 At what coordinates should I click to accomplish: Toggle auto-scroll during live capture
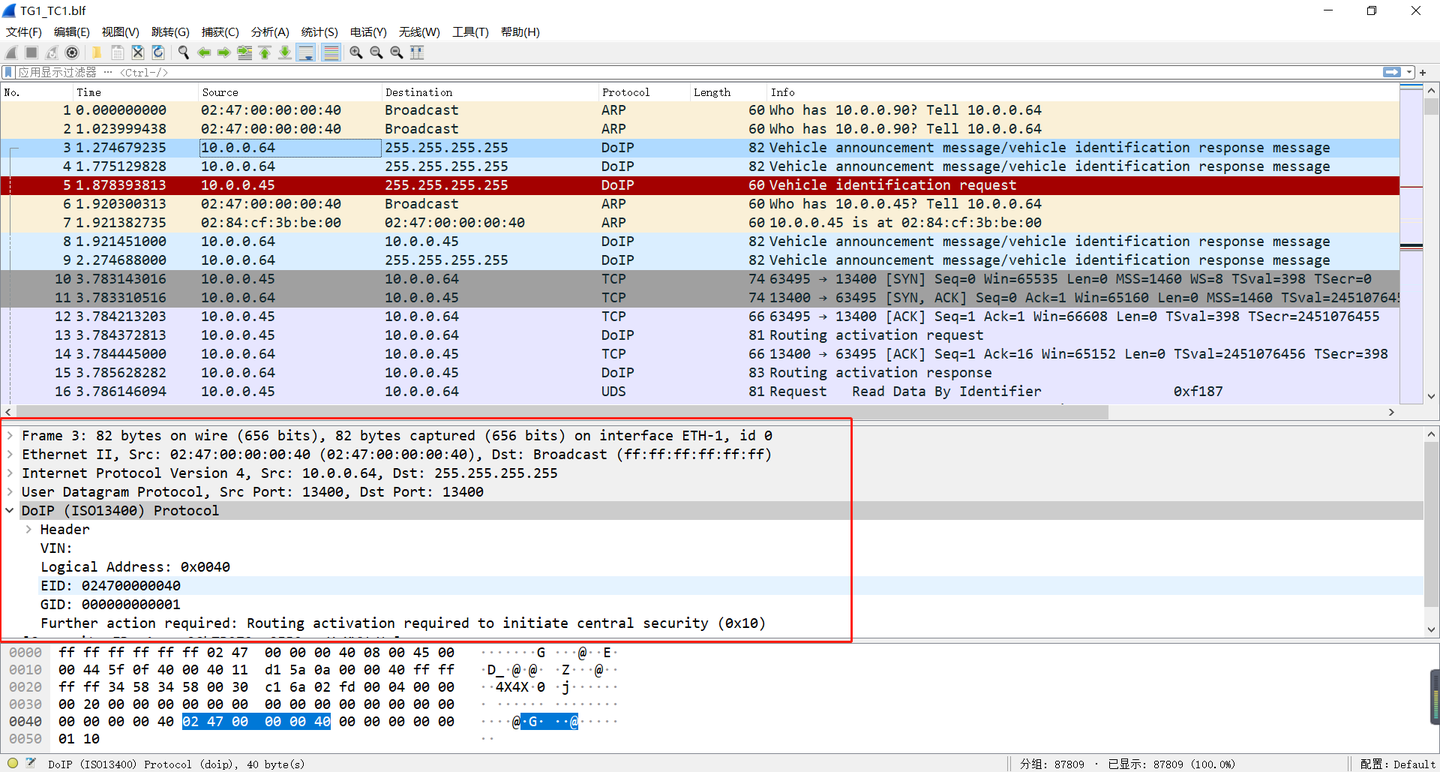[306, 52]
